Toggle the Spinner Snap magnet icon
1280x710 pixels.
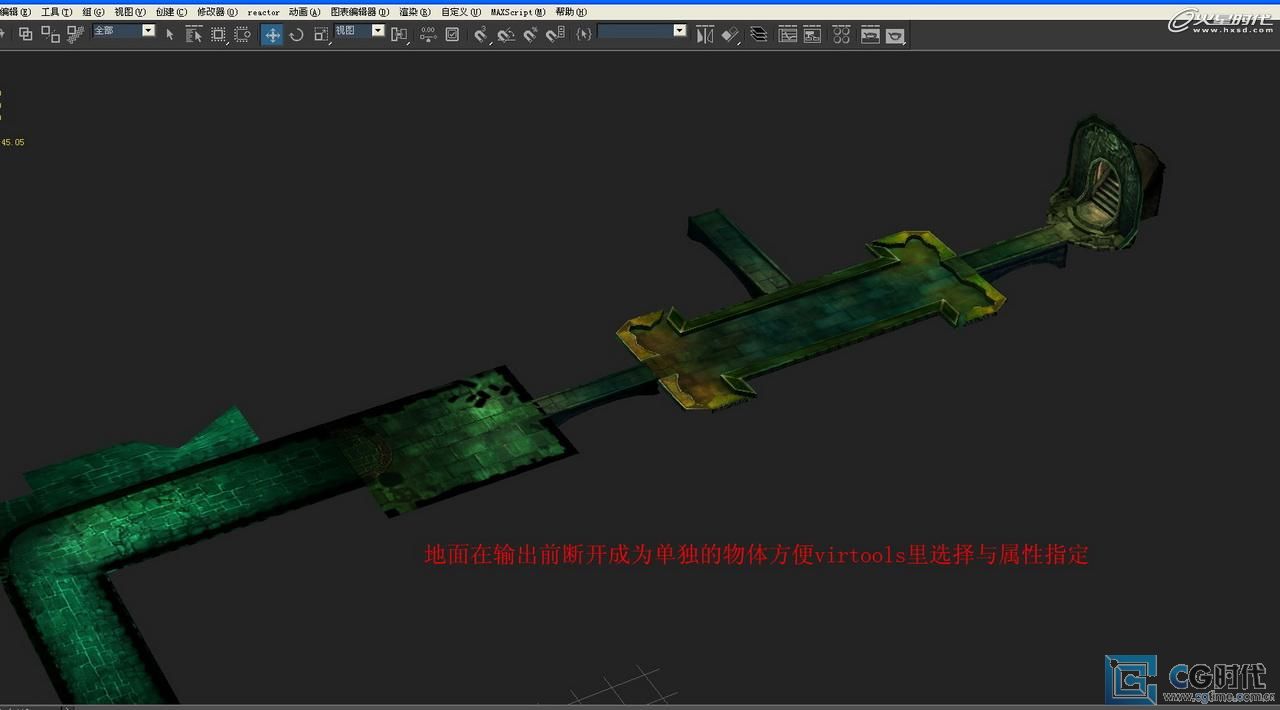555,34
